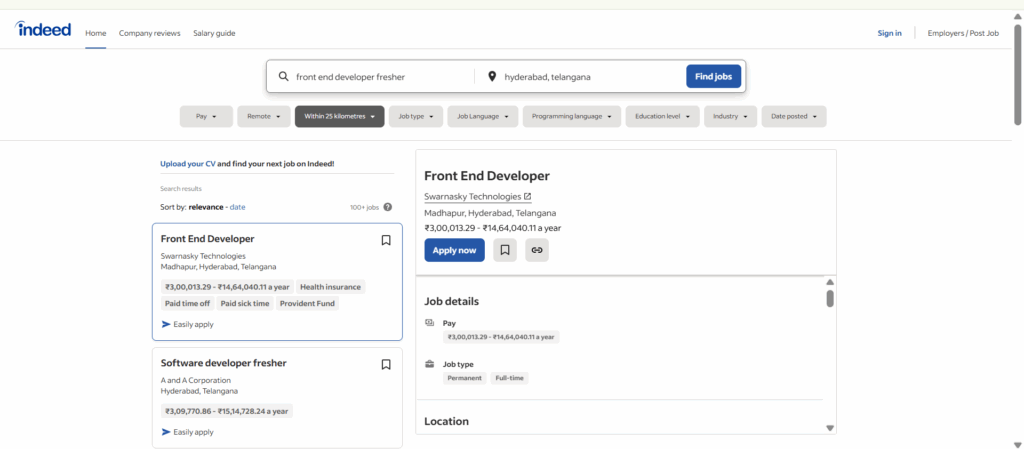This screenshot has height=449, width=1024.
Task: Click the job details panel scroll down arrow
Action: (x=830, y=428)
